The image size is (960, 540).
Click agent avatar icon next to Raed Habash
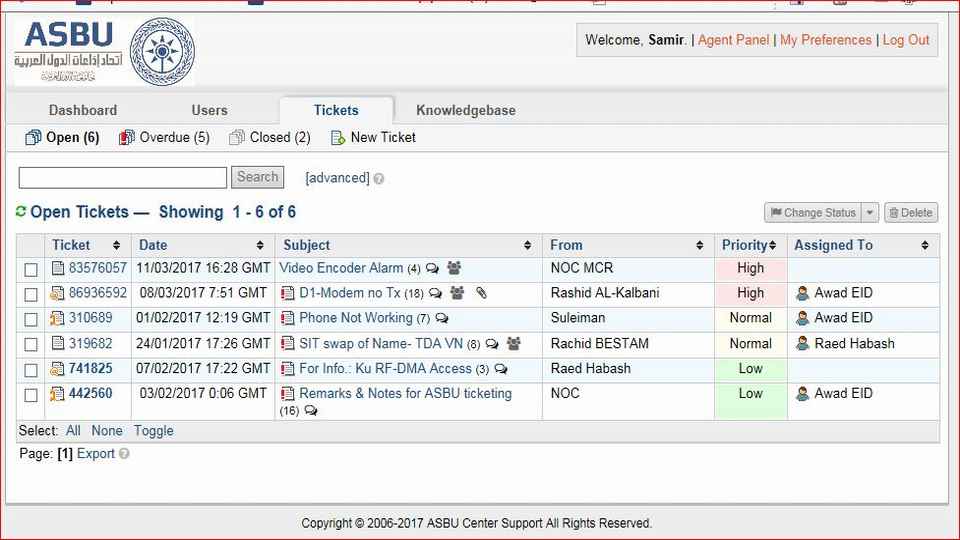tap(802, 343)
